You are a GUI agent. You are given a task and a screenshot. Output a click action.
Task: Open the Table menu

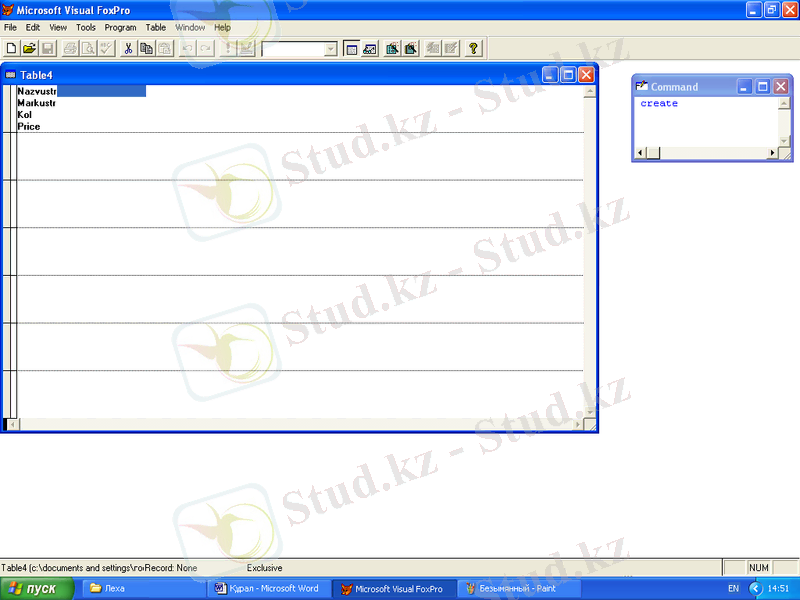[156, 28]
